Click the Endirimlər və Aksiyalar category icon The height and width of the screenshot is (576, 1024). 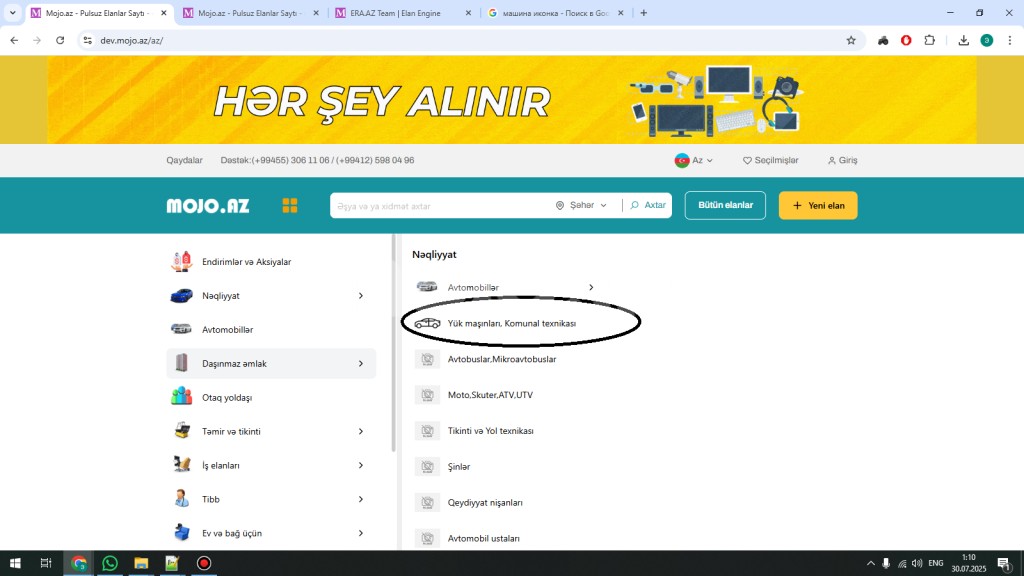pyautogui.click(x=181, y=262)
